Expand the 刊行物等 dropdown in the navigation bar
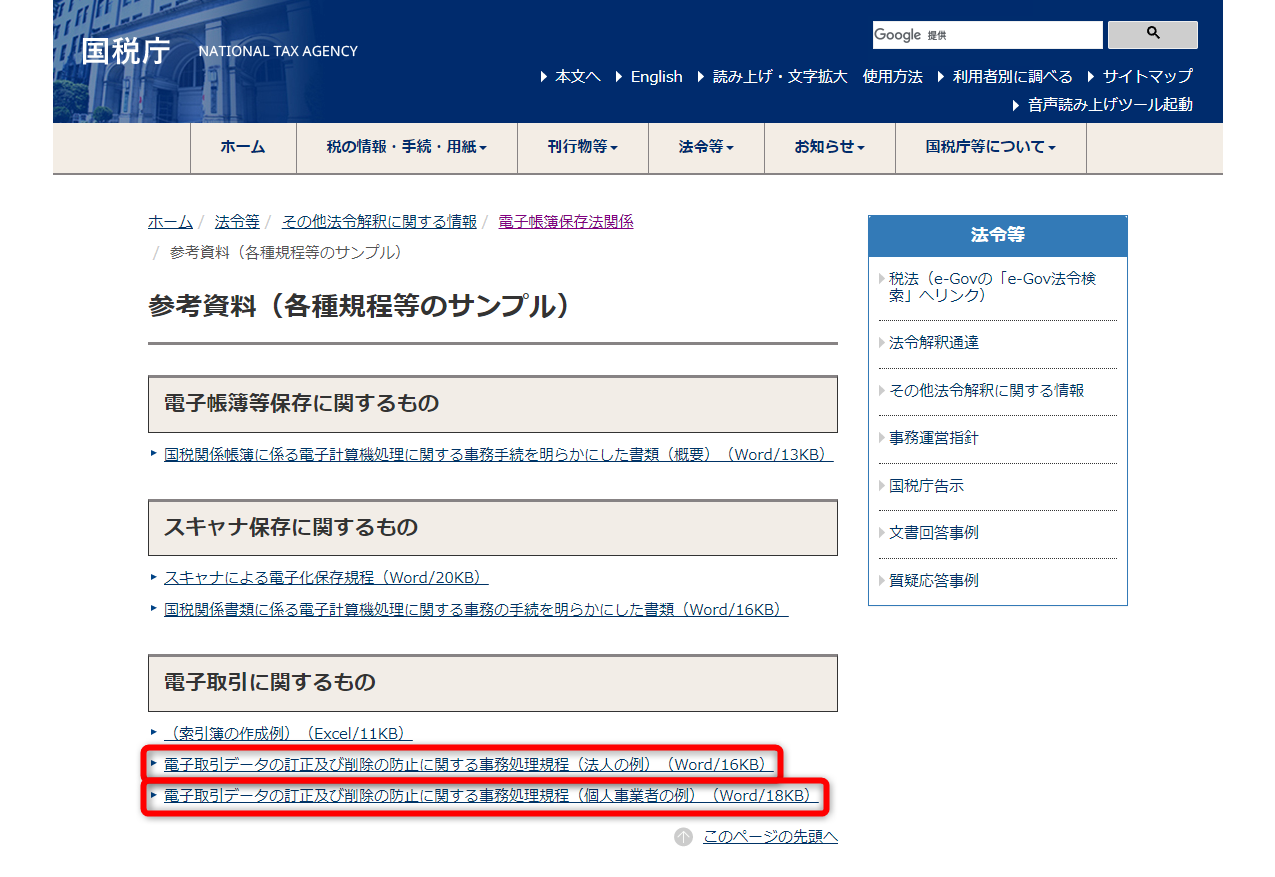 (x=582, y=147)
